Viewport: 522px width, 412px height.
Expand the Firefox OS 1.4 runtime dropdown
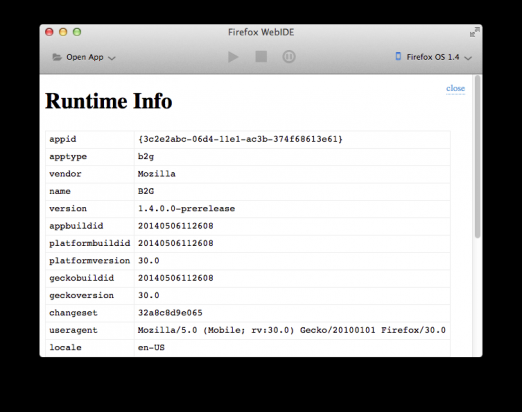[434, 57]
